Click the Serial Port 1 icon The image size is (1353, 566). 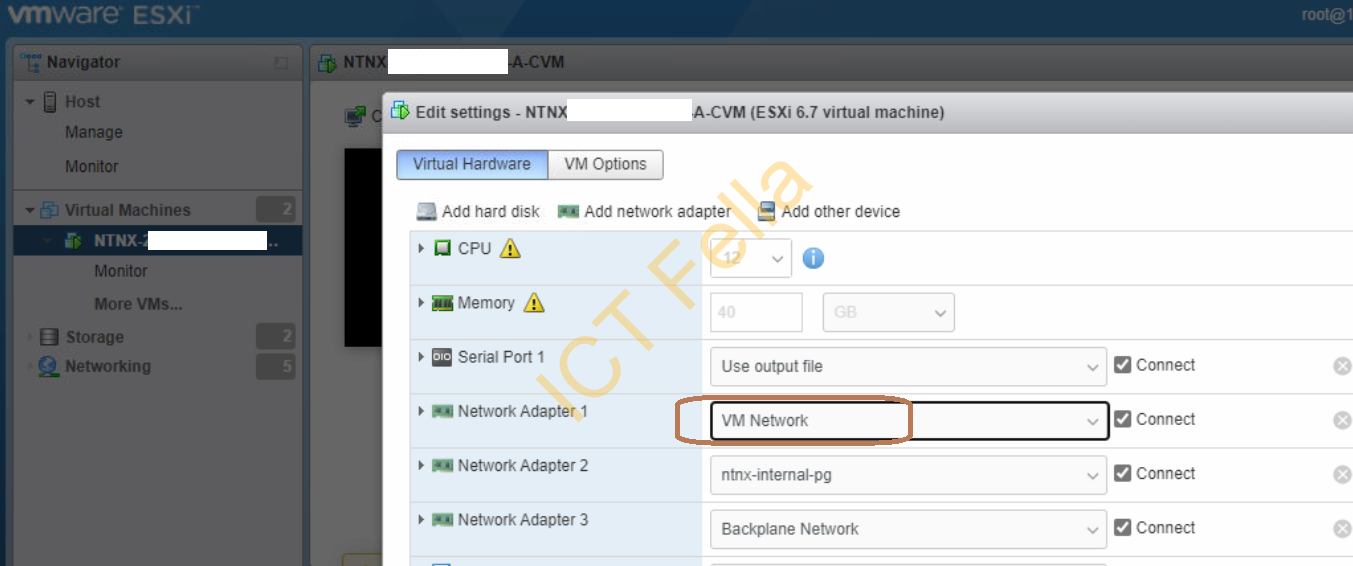click(442, 357)
